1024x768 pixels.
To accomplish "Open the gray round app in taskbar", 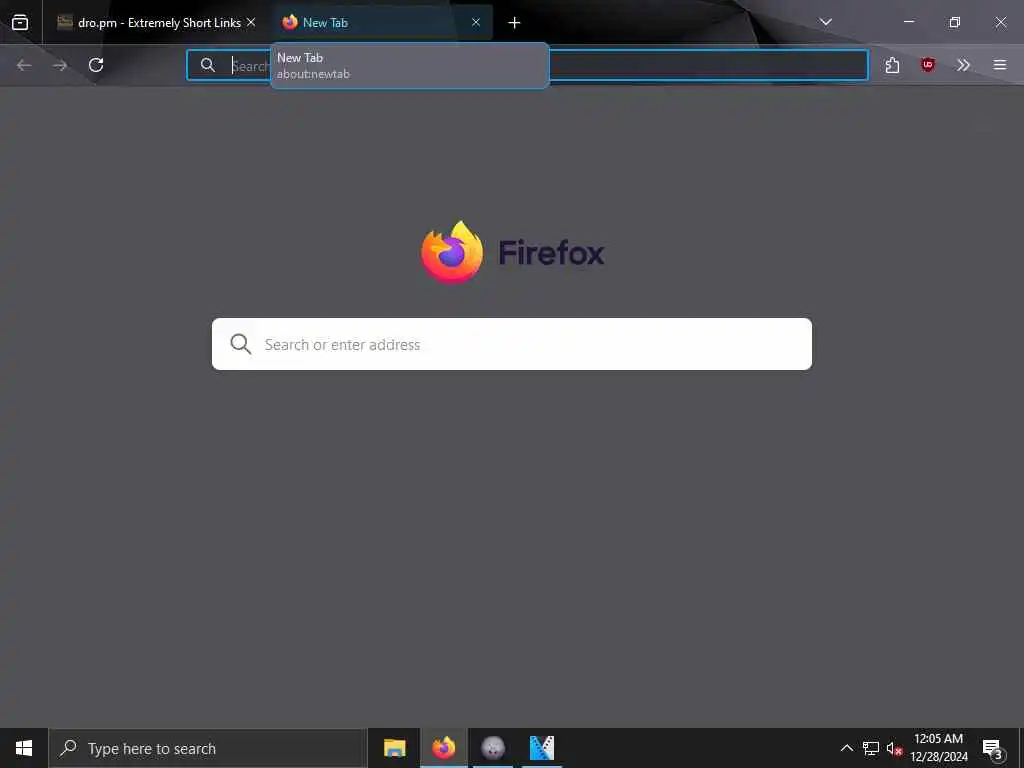I will tap(493, 748).
